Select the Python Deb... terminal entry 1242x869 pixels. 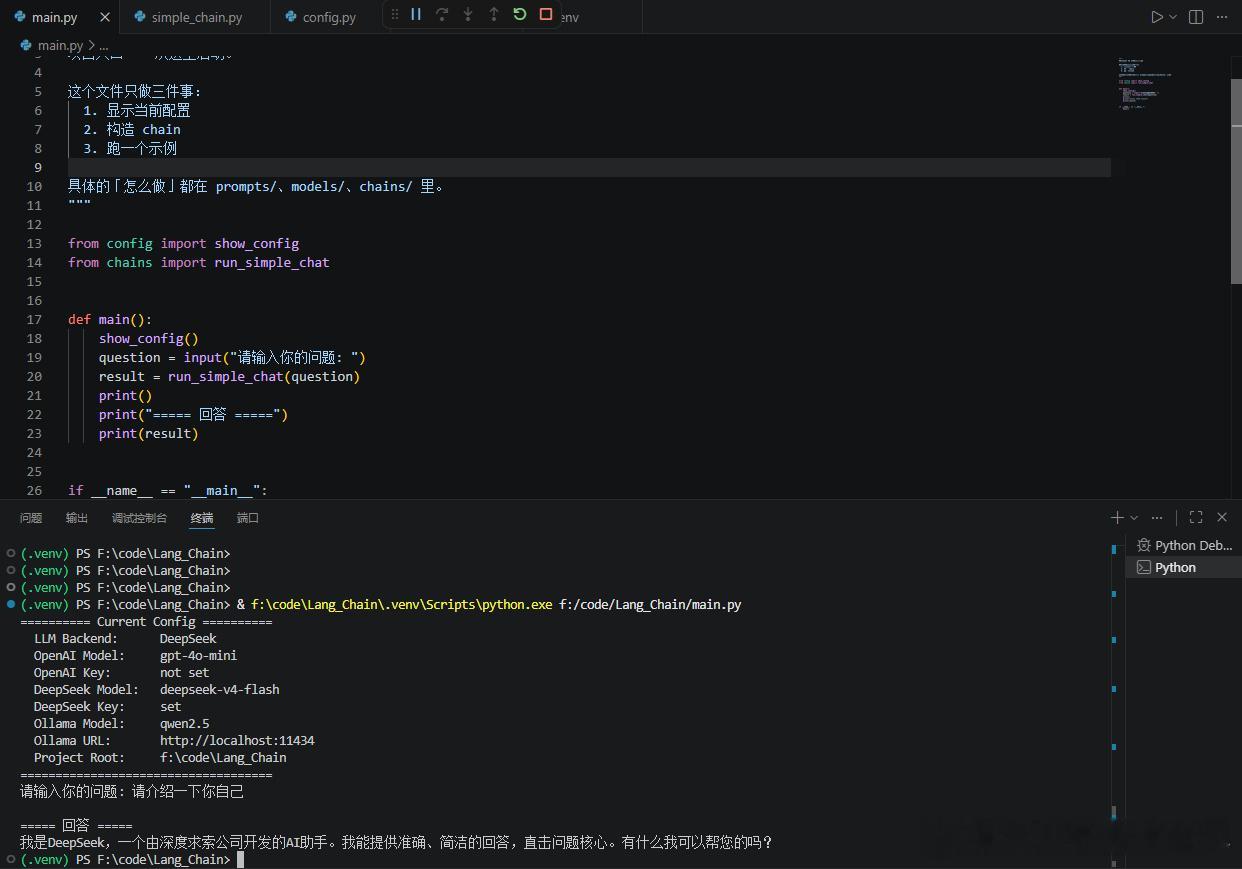1184,545
